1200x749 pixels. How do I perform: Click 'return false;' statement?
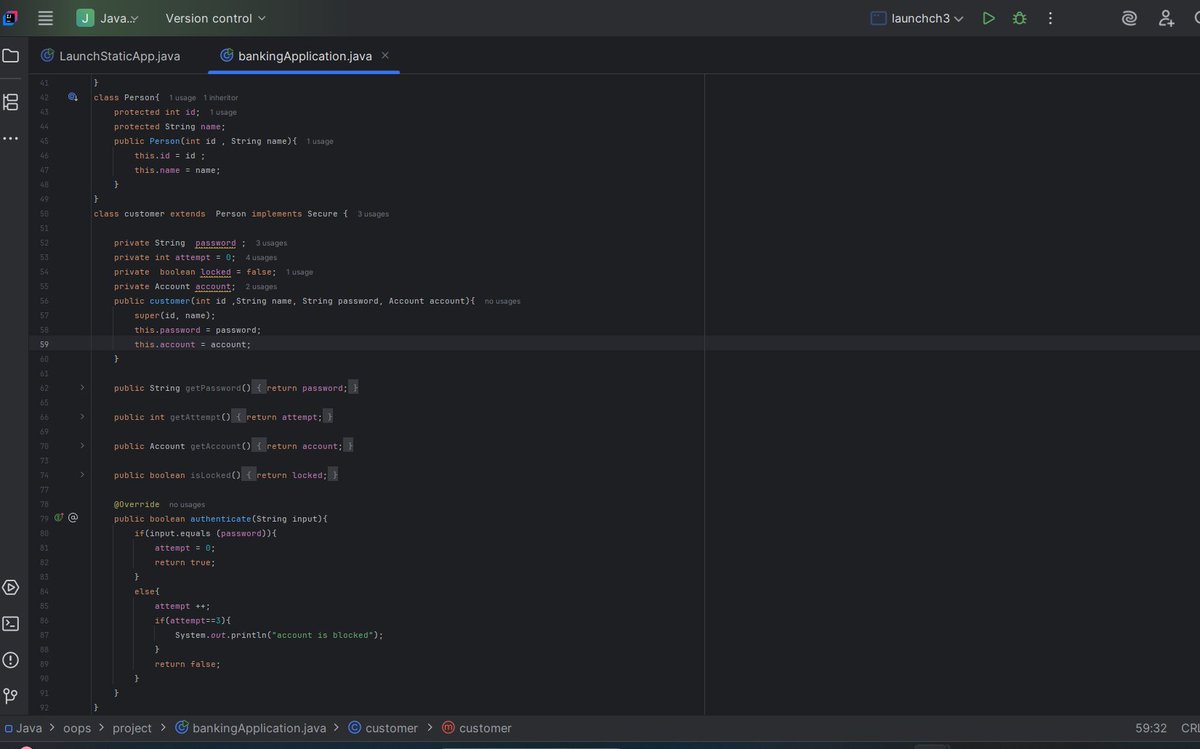click(187, 664)
